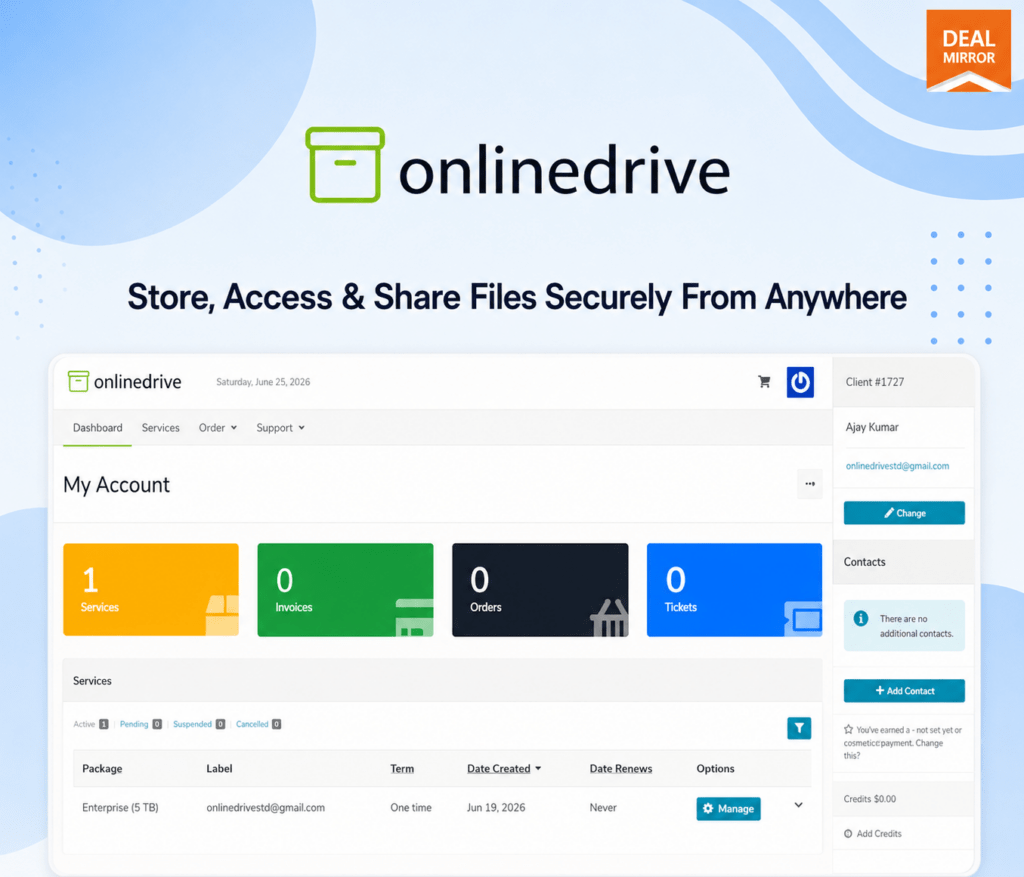
Task: Click the info icon in contacts notice
Action: 861,618
